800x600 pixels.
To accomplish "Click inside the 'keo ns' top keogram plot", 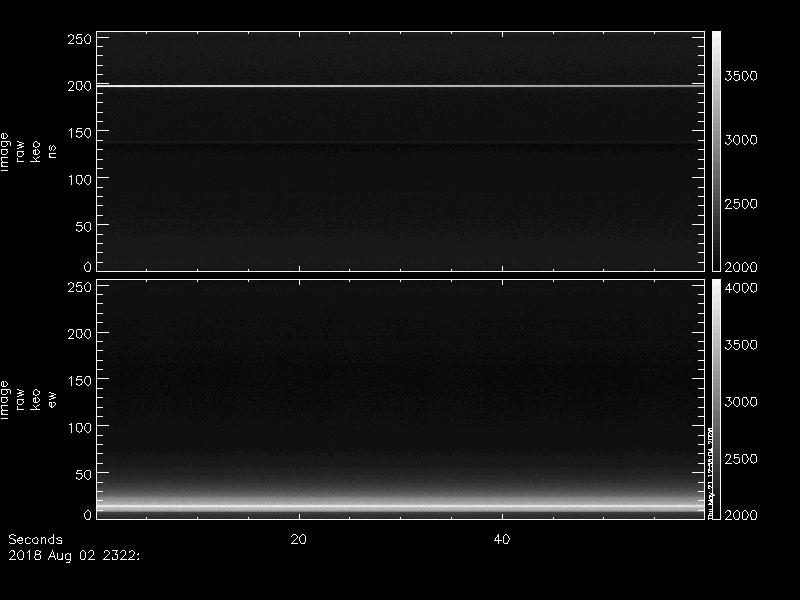I will pos(401,152).
